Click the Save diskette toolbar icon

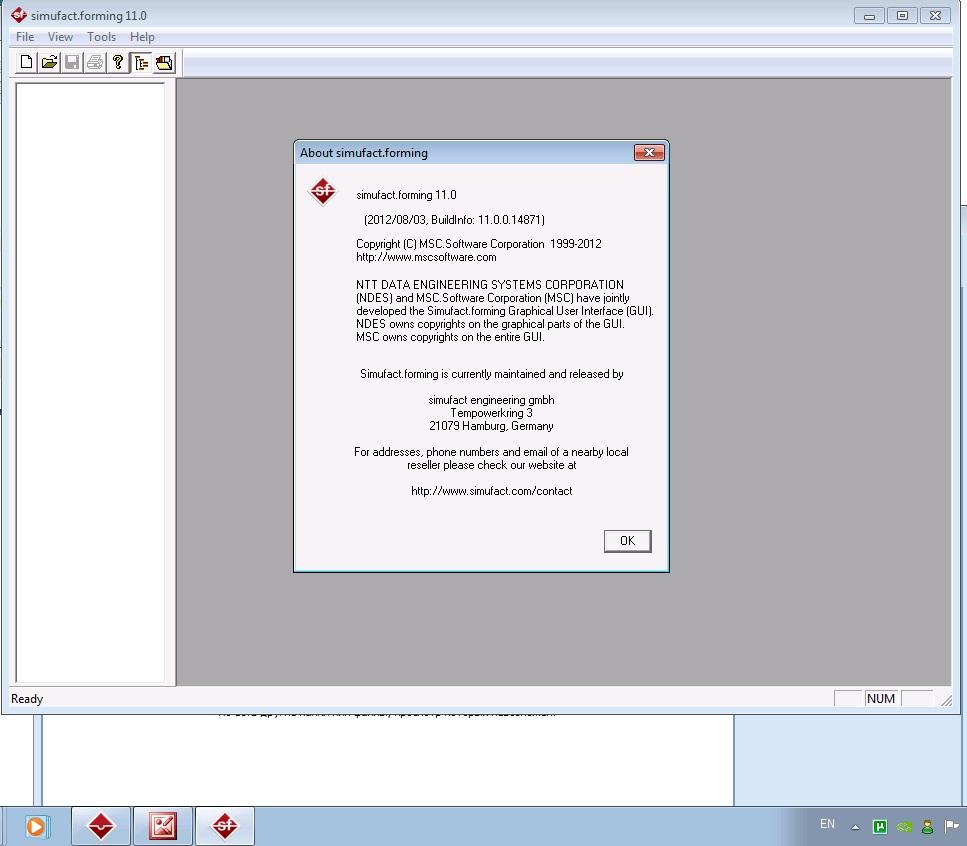pyautogui.click(x=72, y=63)
